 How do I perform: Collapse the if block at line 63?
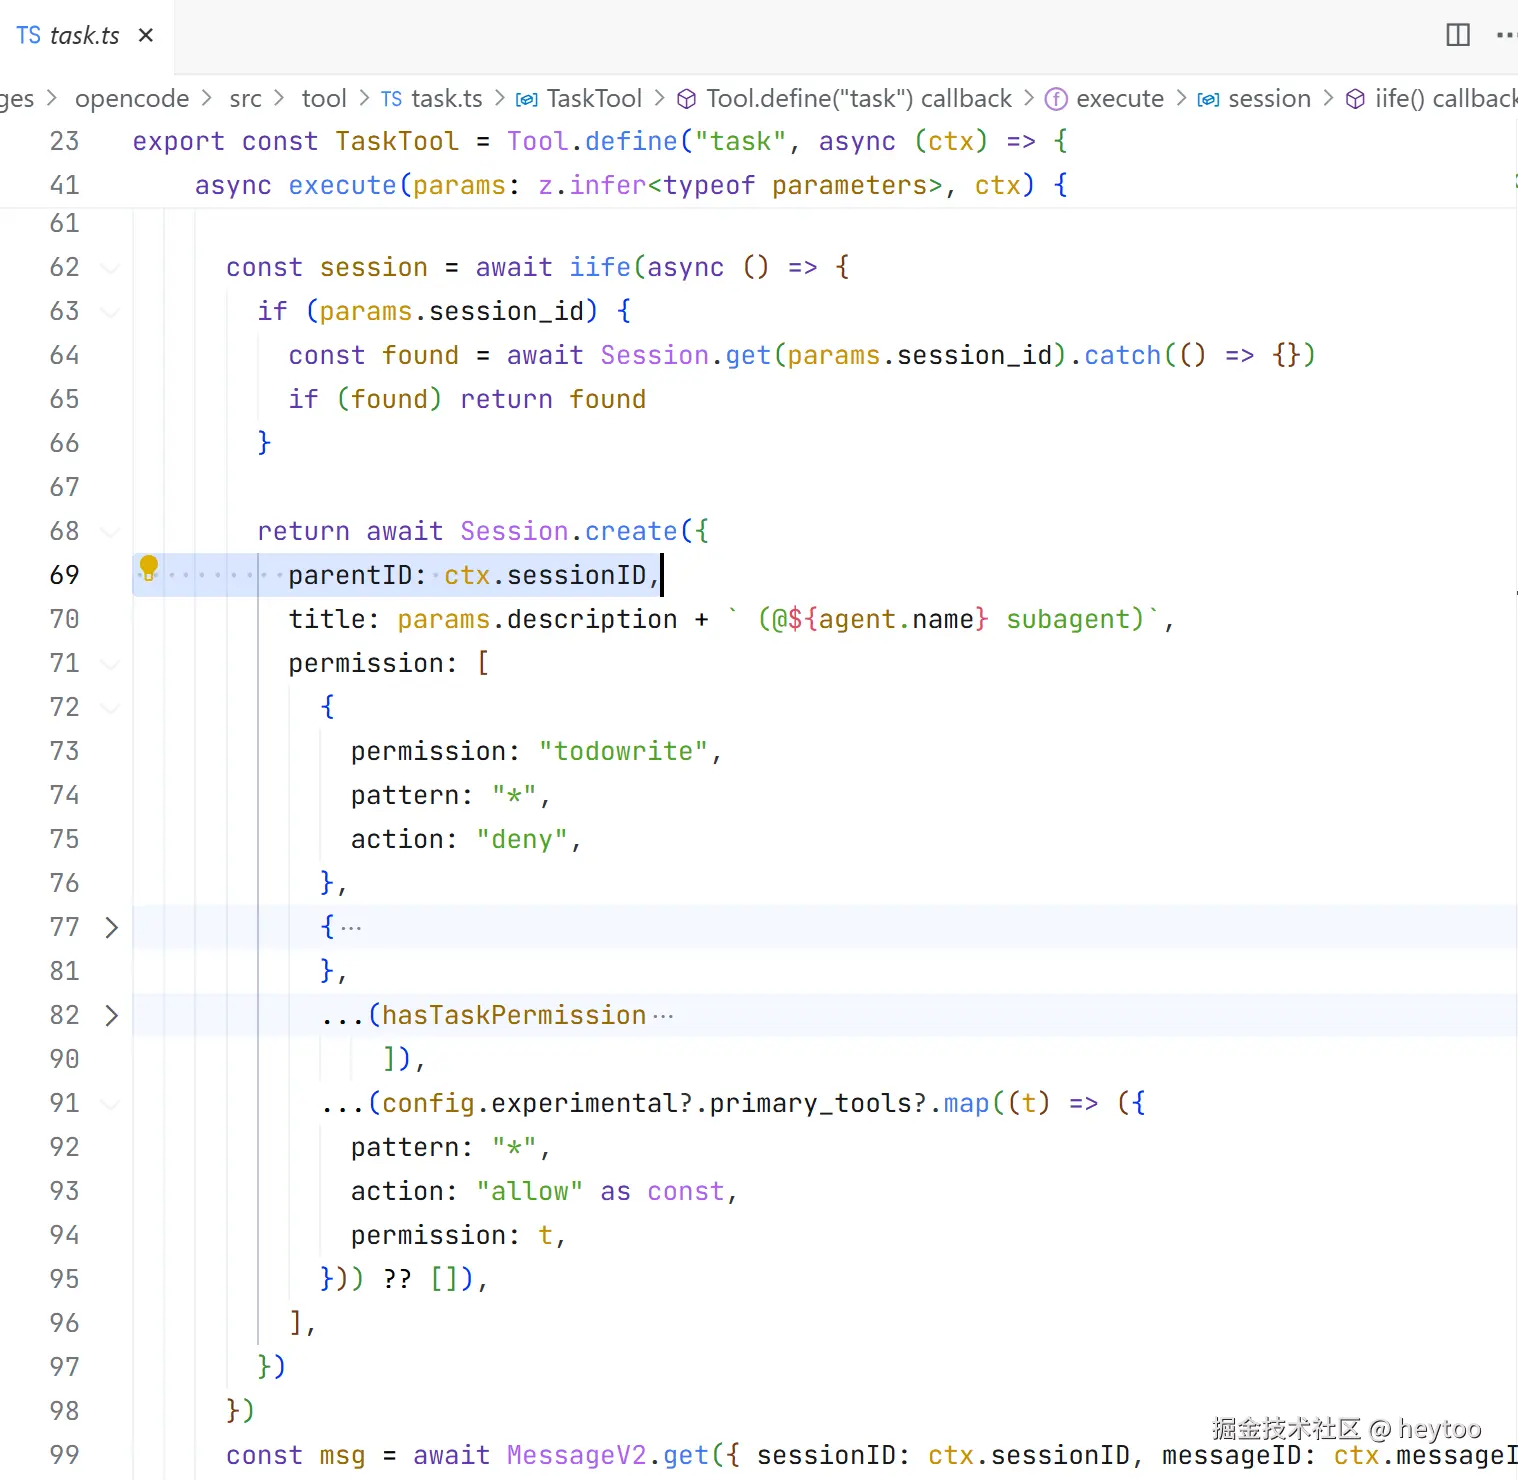(111, 311)
